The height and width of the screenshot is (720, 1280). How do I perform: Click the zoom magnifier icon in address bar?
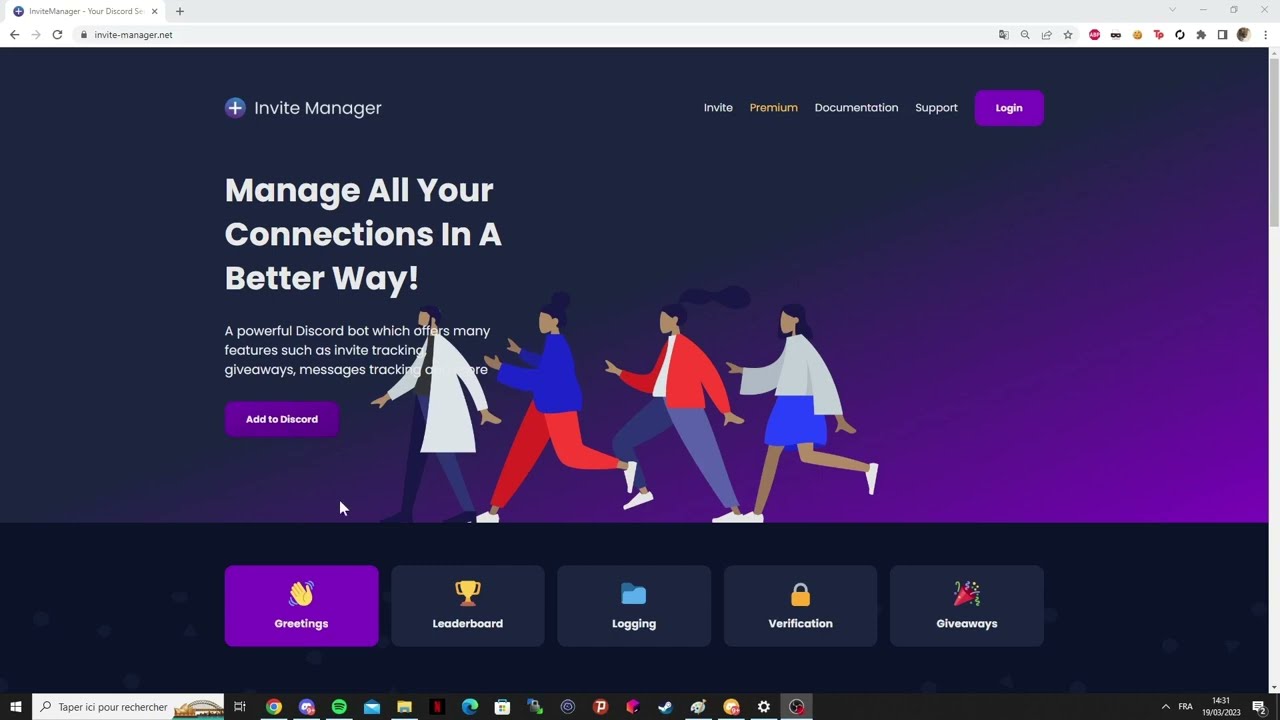coord(1025,35)
